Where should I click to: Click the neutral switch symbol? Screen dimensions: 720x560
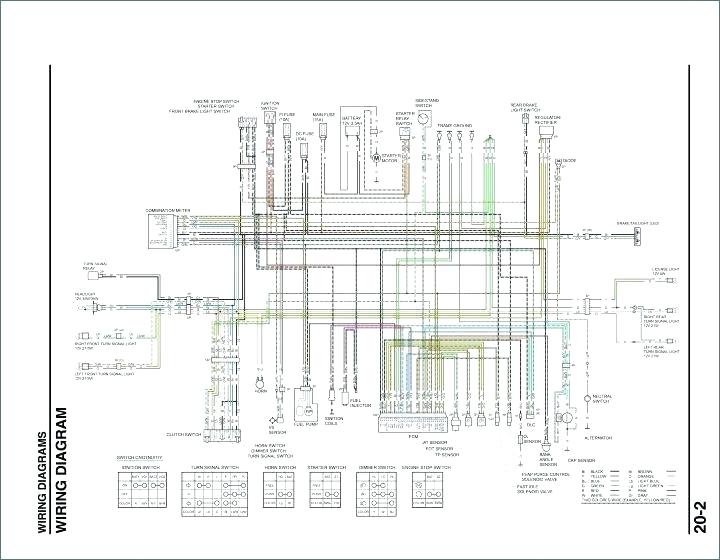pyautogui.click(x=587, y=398)
